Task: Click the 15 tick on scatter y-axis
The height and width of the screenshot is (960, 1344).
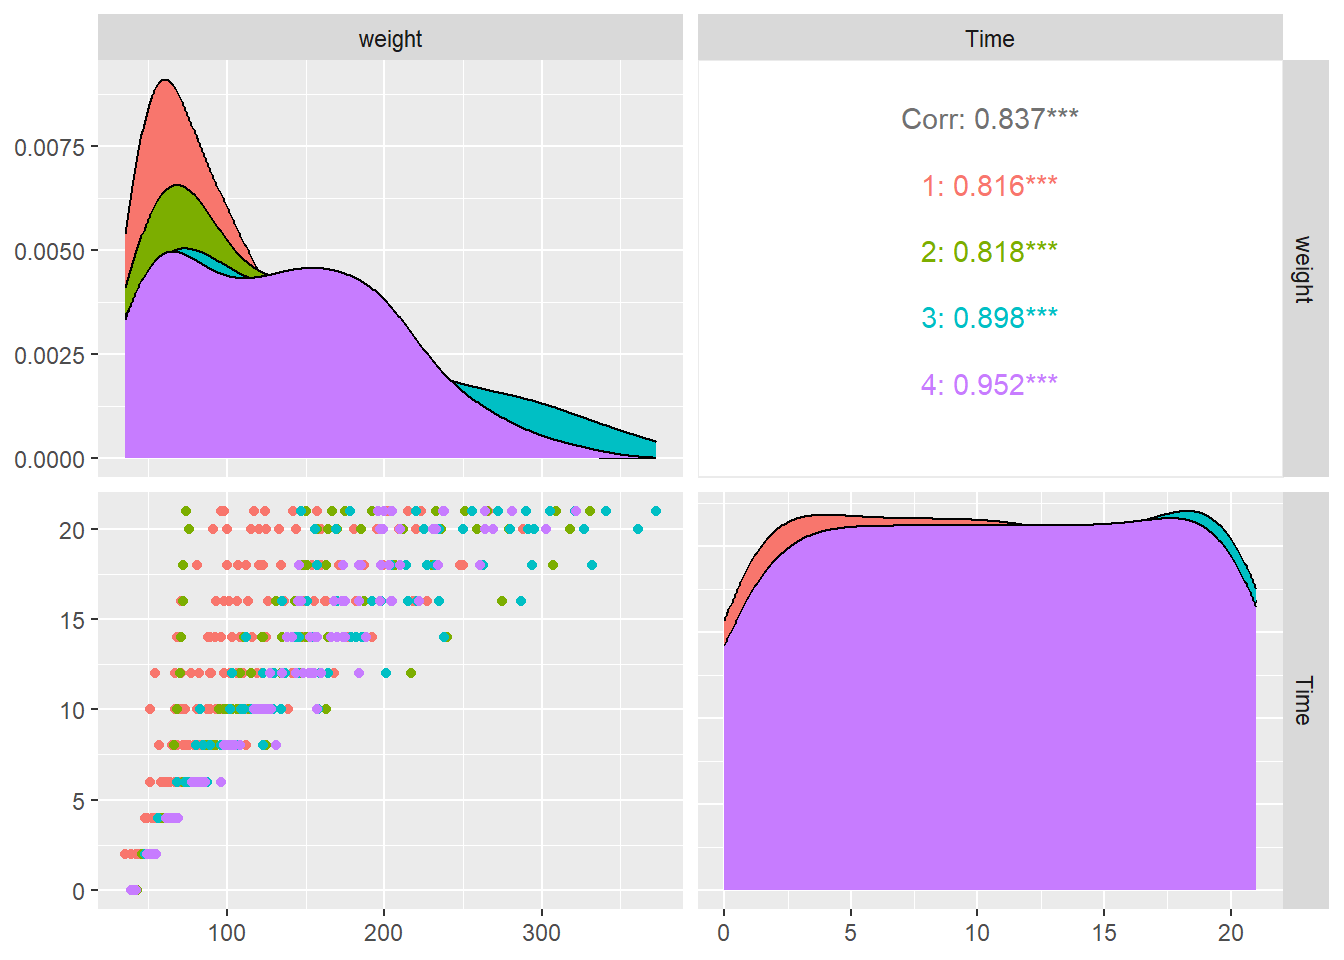Action: 72,620
